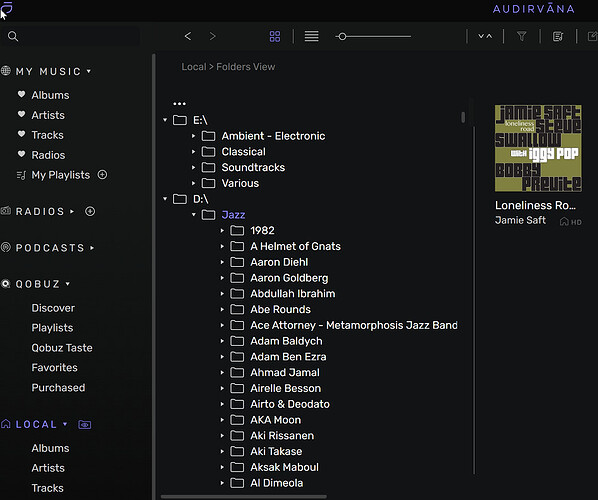This screenshot has width=598, height=500.
Task: Adjust the thumbnail size slider
Action: (342, 37)
